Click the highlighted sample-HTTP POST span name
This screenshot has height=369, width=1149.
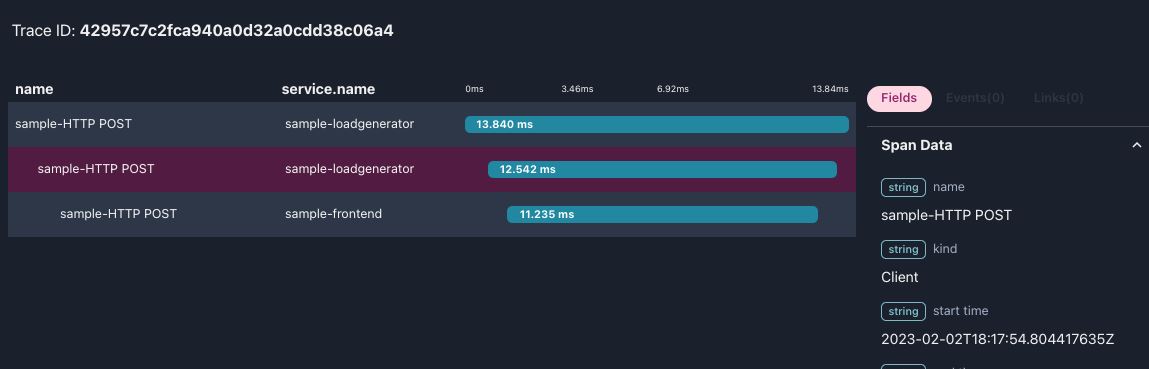click(96, 169)
